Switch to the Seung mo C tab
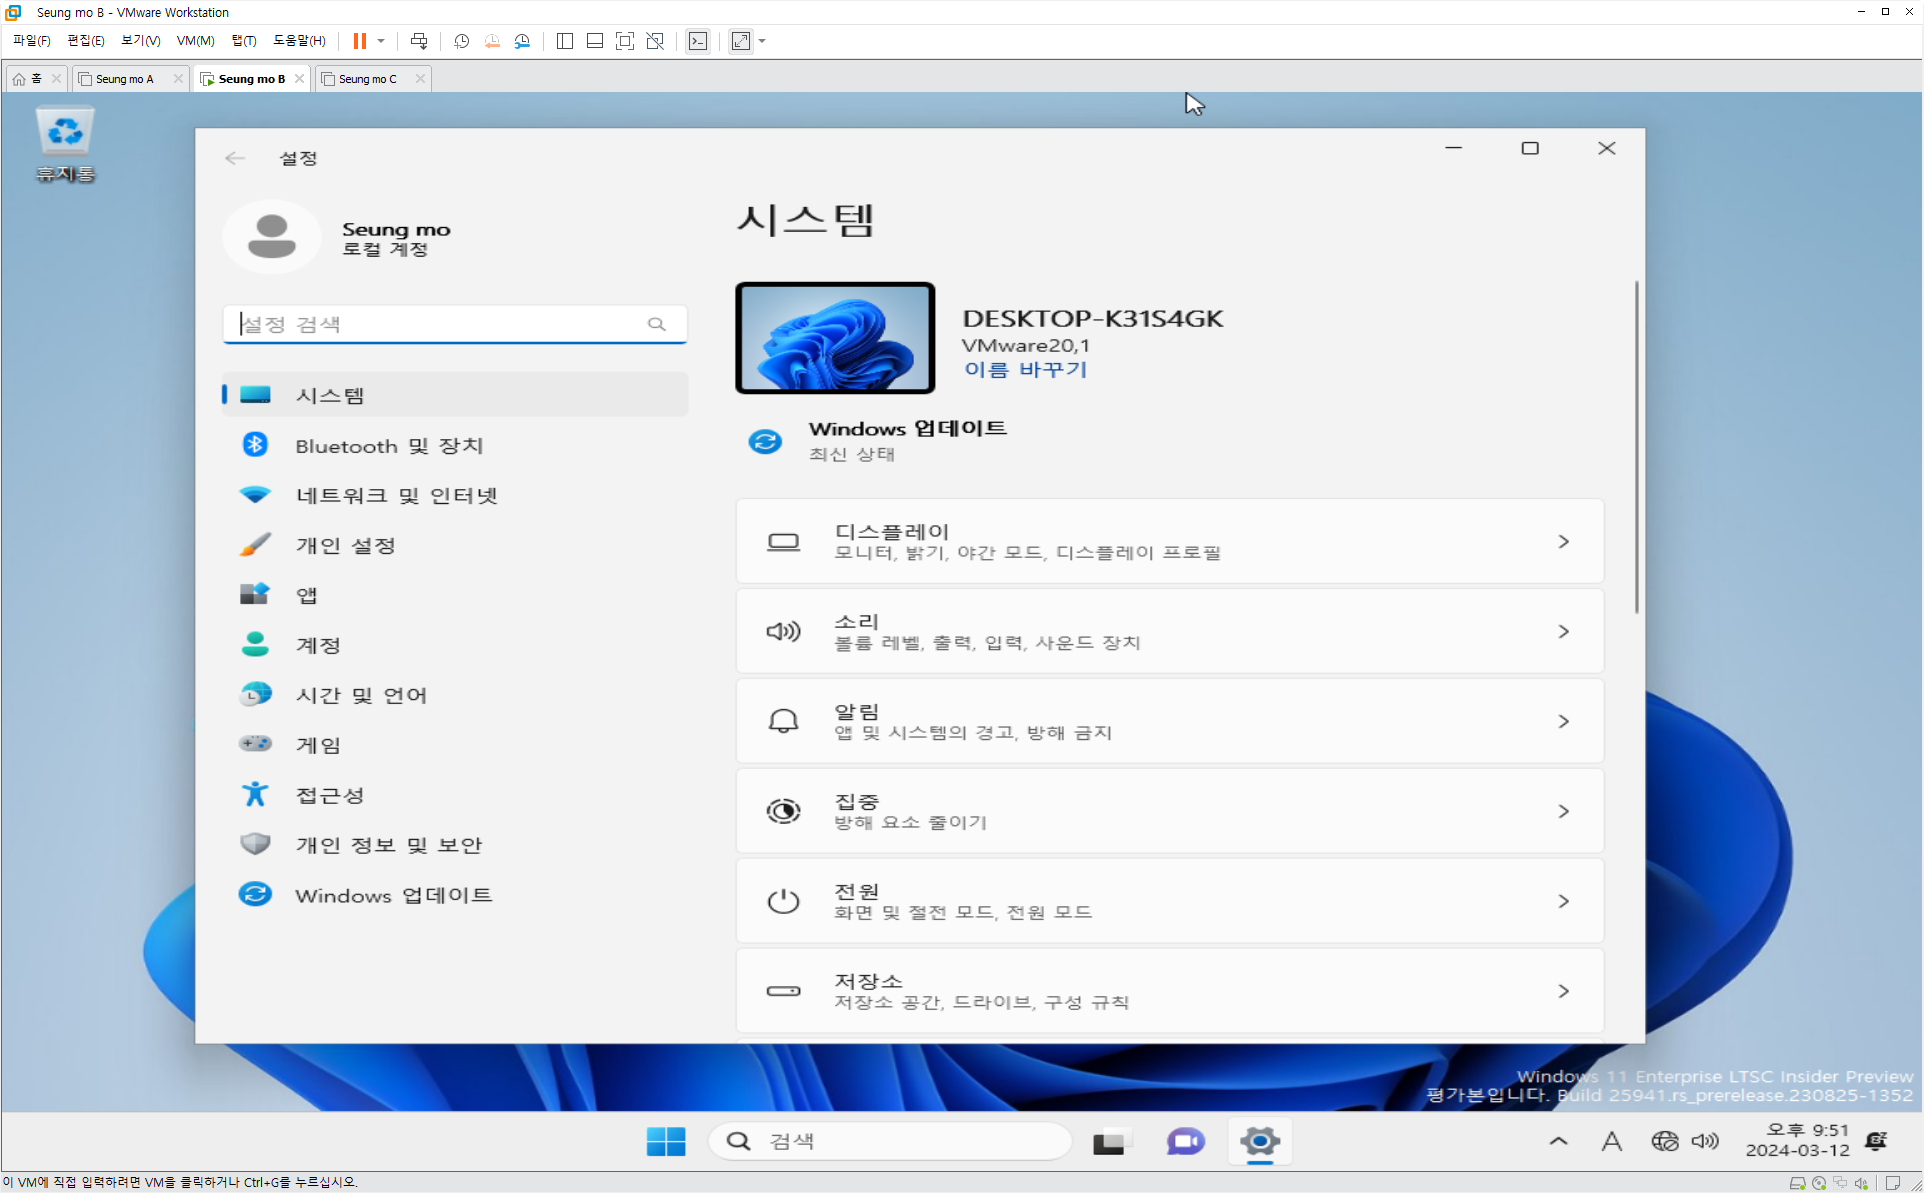Viewport: 1924px width, 1193px height. point(367,79)
